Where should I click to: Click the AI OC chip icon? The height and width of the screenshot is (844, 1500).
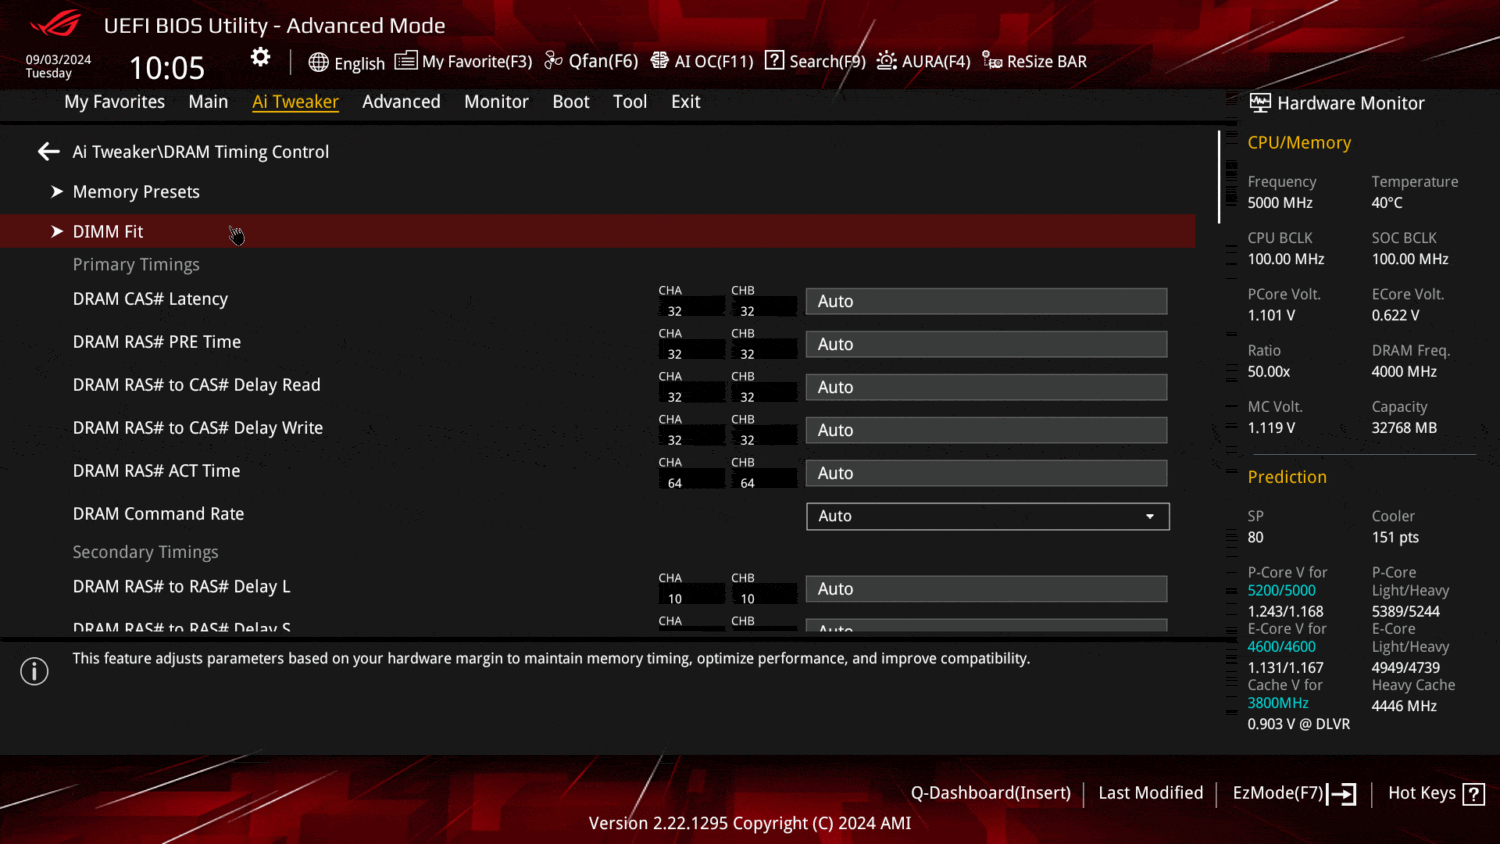coord(660,61)
